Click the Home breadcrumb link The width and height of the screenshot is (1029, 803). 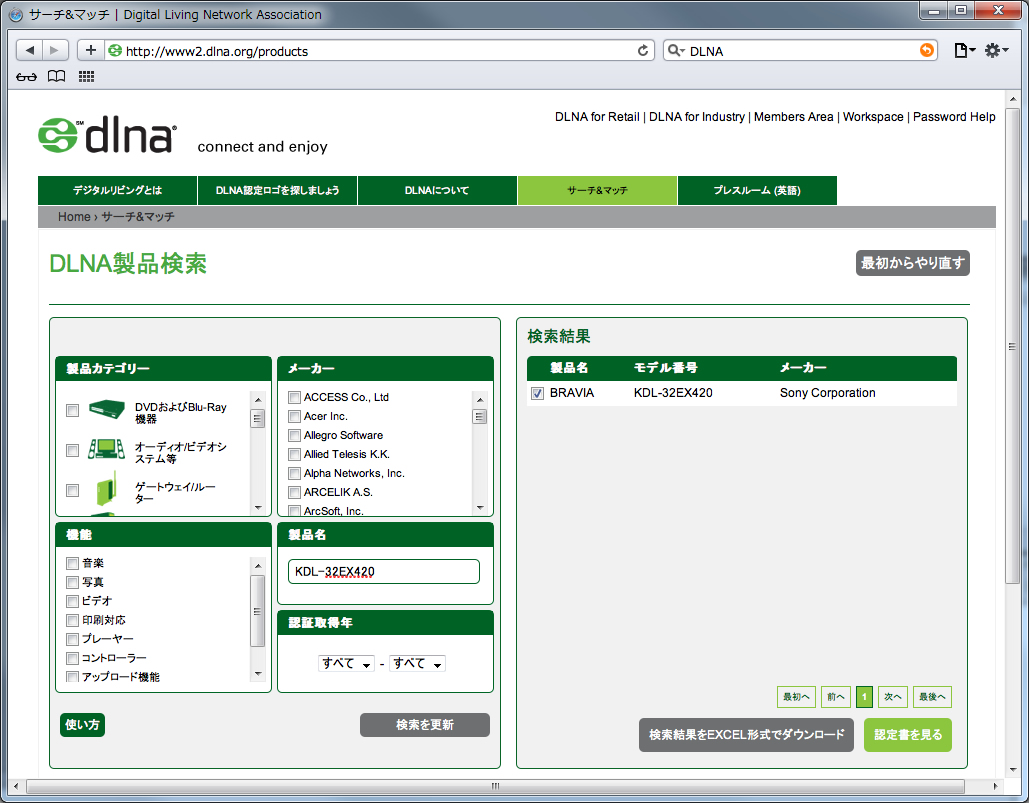pos(74,216)
